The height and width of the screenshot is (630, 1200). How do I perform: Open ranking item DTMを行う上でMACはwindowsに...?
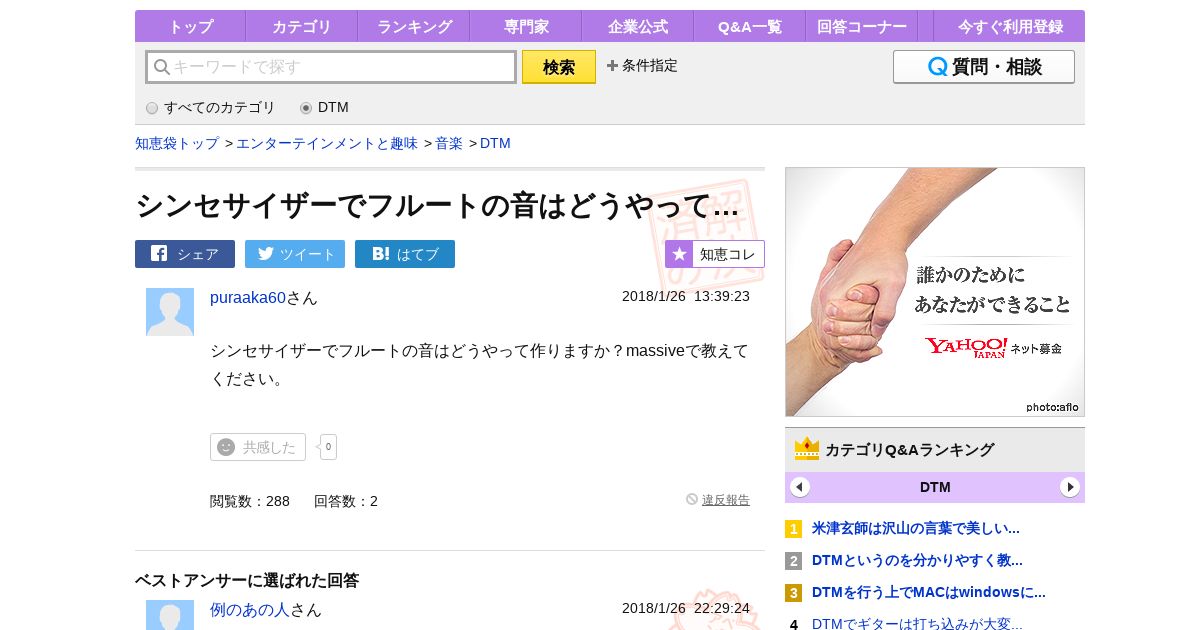[x=929, y=592]
